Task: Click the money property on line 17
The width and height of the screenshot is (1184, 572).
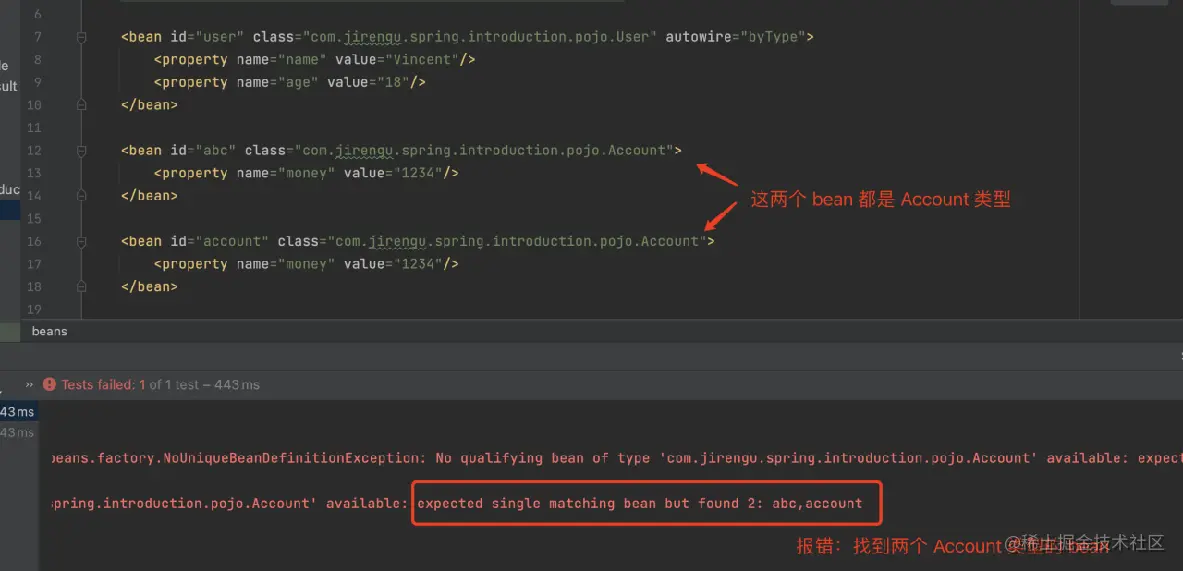Action: pyautogui.click(x=306, y=264)
